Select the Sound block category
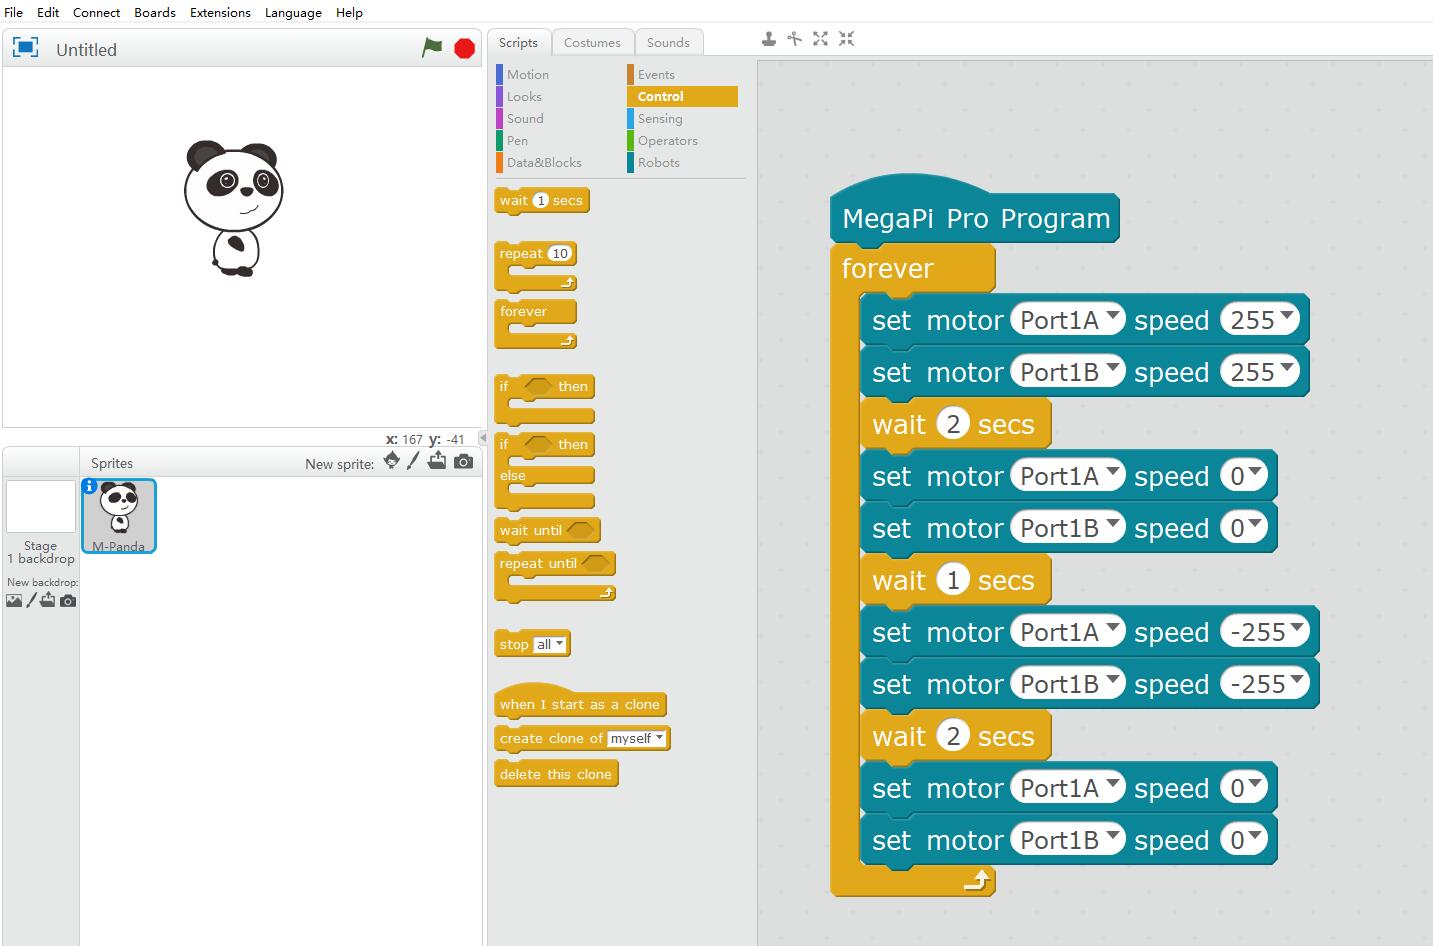This screenshot has width=1433, height=946. (525, 118)
